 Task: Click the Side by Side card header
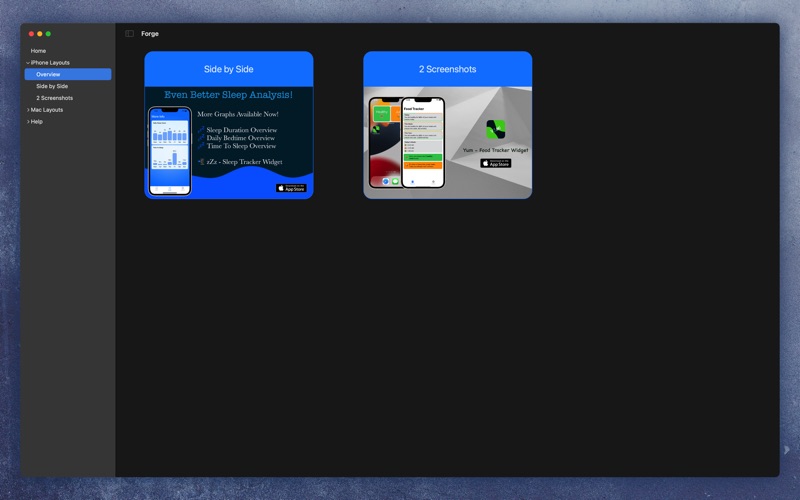[229, 69]
